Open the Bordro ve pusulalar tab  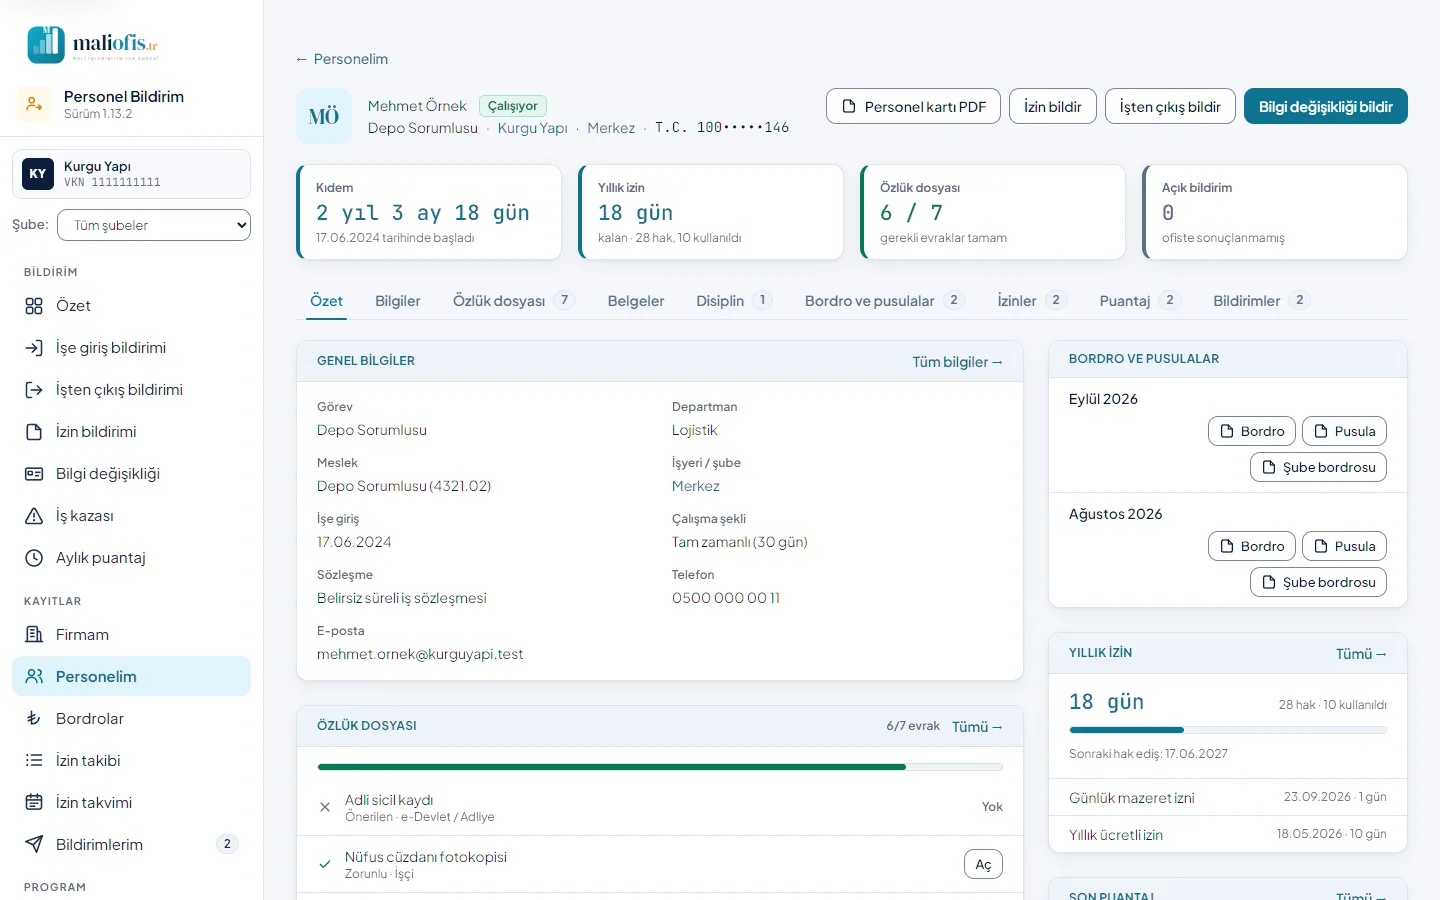885,301
